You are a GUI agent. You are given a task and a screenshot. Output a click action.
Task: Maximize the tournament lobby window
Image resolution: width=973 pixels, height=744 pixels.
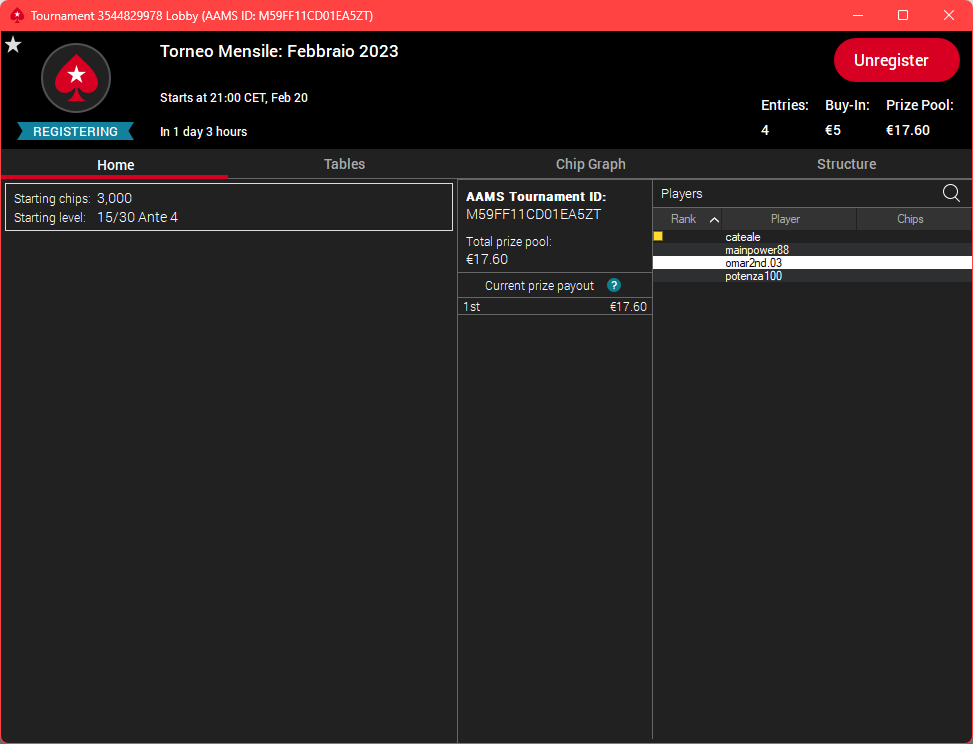904,16
